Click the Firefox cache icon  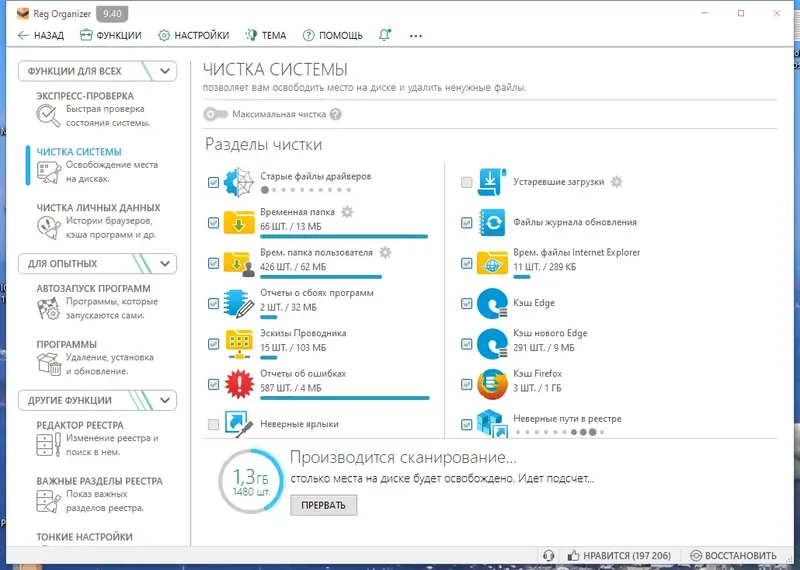tap(492, 384)
